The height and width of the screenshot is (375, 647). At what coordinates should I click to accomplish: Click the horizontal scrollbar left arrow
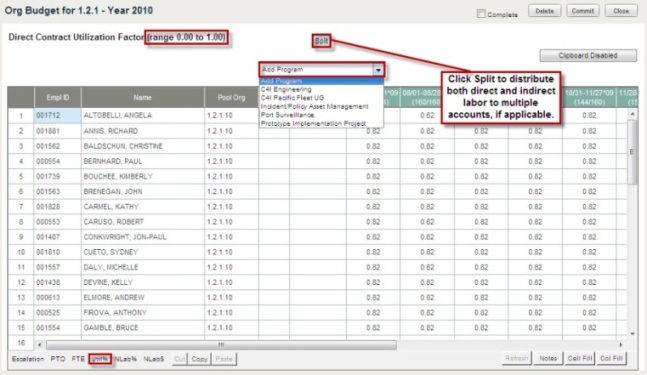click(40, 344)
